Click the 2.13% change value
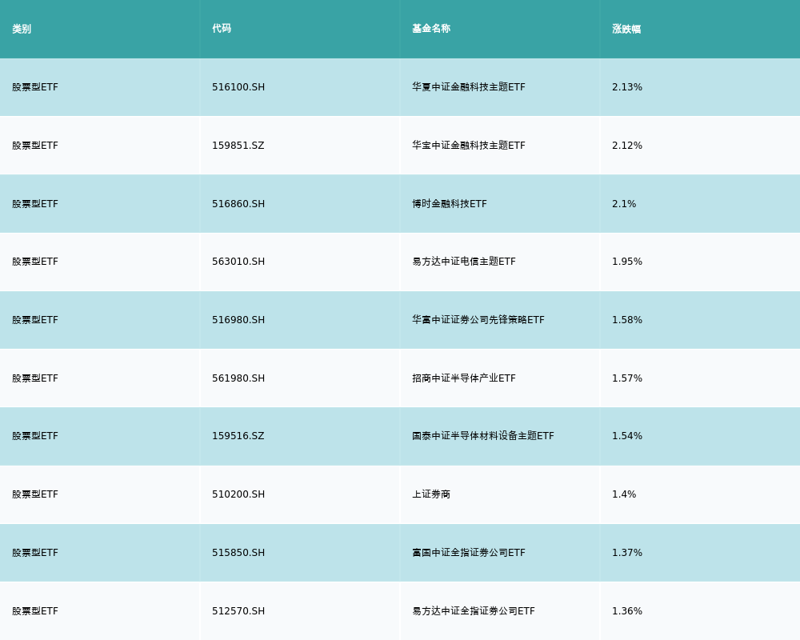This screenshot has width=800, height=640. tap(627, 87)
